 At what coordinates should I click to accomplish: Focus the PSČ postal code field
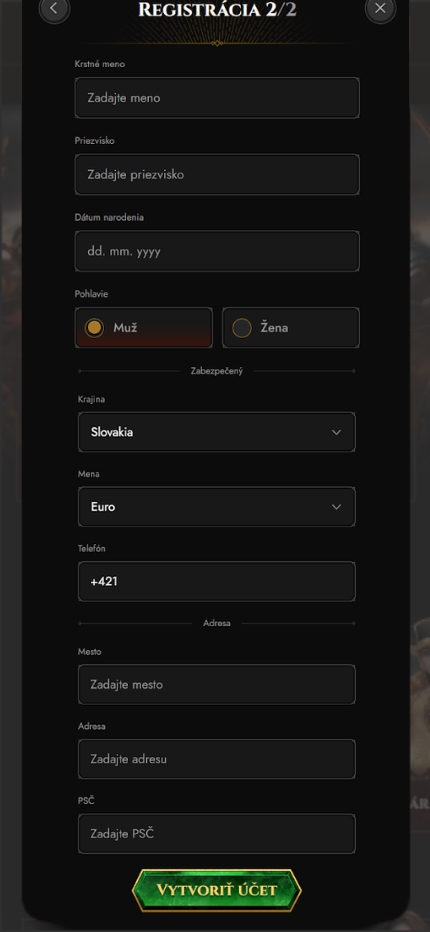(216, 834)
